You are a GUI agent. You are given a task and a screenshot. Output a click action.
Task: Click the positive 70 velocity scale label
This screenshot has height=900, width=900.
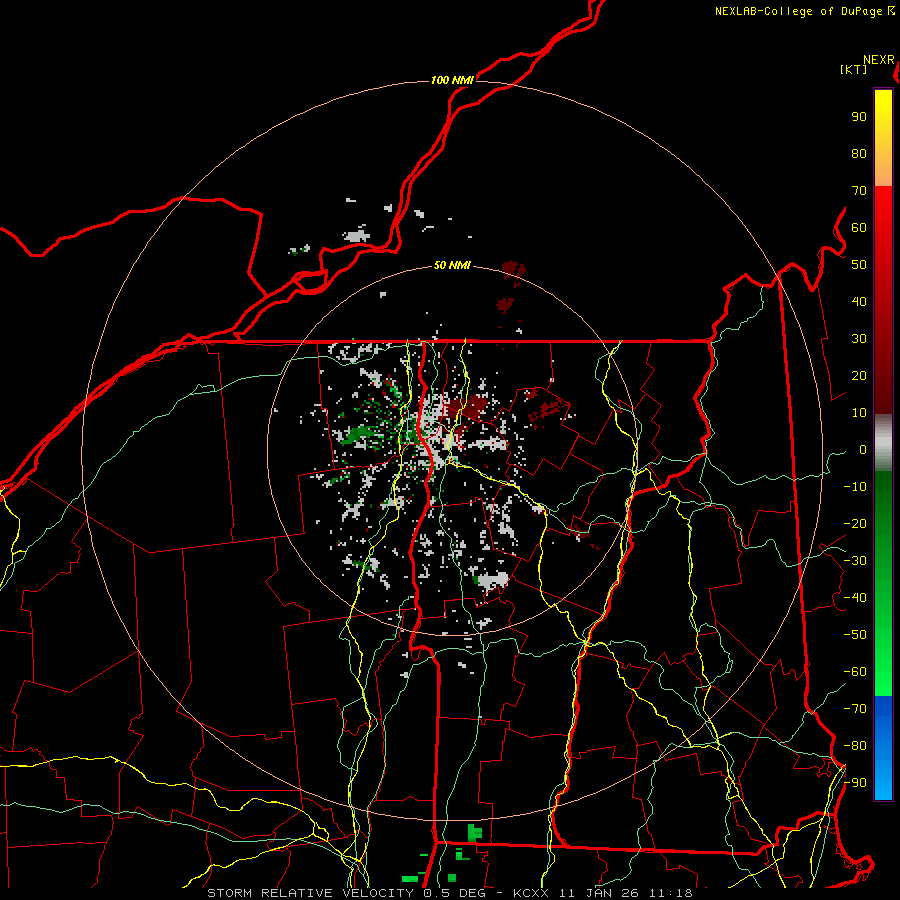point(859,191)
